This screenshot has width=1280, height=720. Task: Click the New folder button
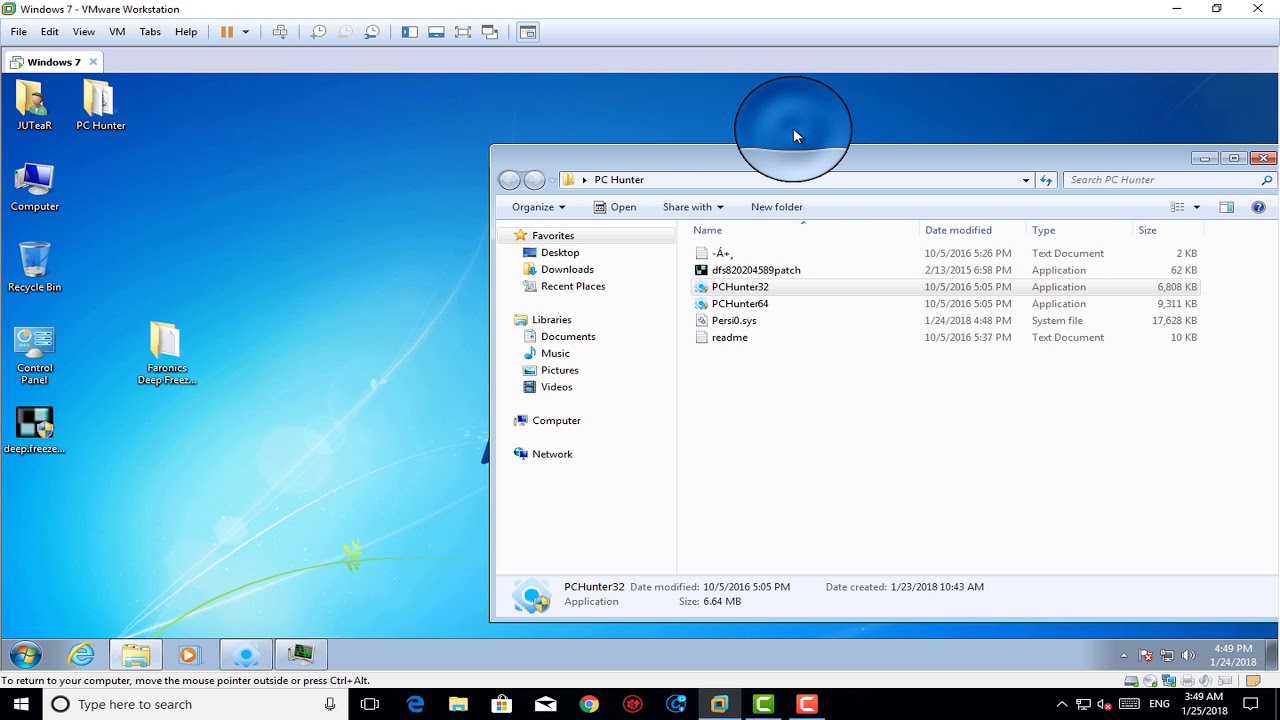(x=776, y=207)
